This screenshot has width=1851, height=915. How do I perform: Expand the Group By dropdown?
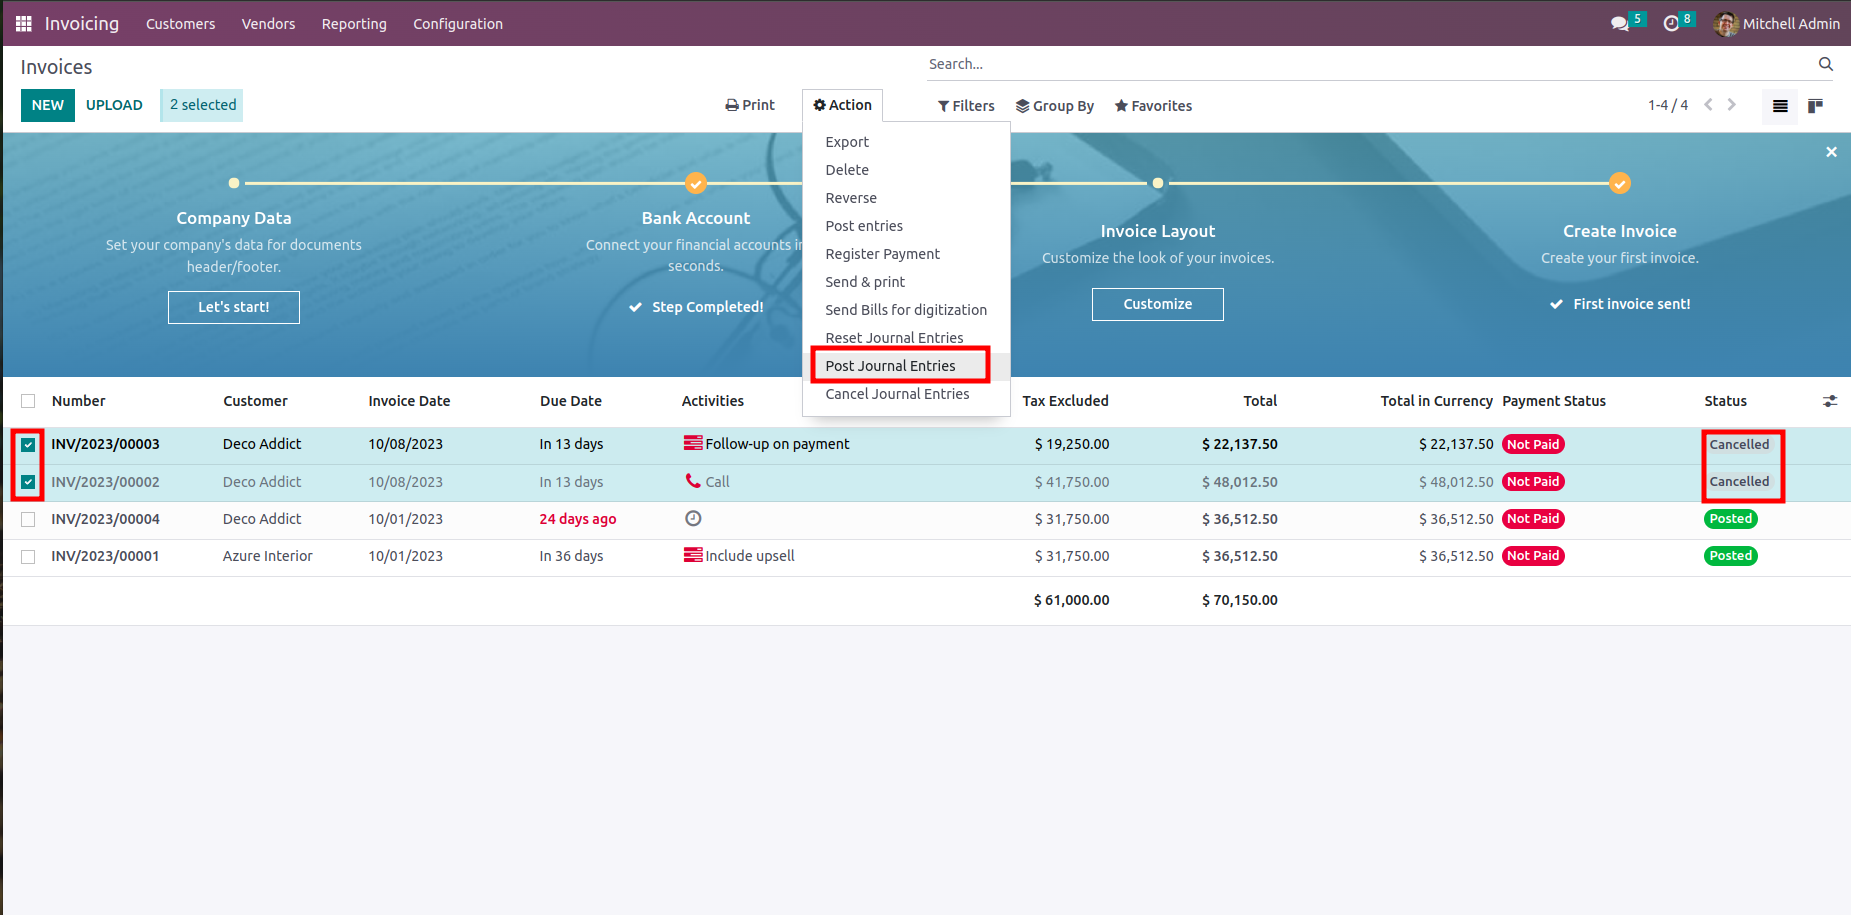tap(1055, 106)
